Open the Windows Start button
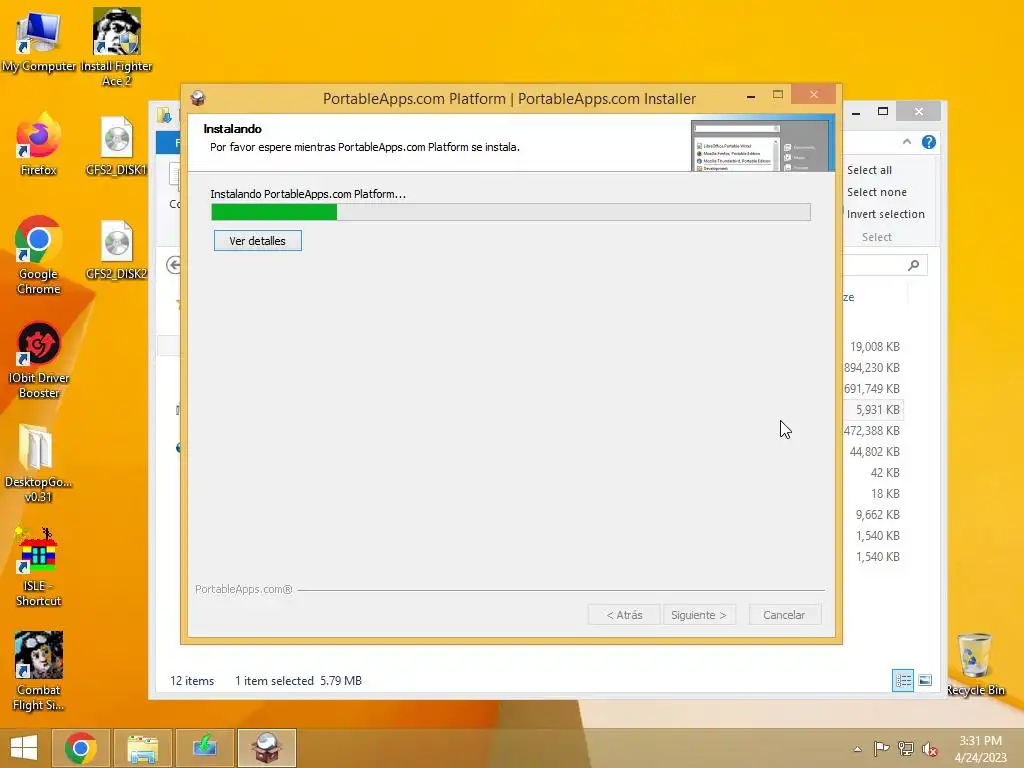This screenshot has width=1024, height=768. point(24,748)
